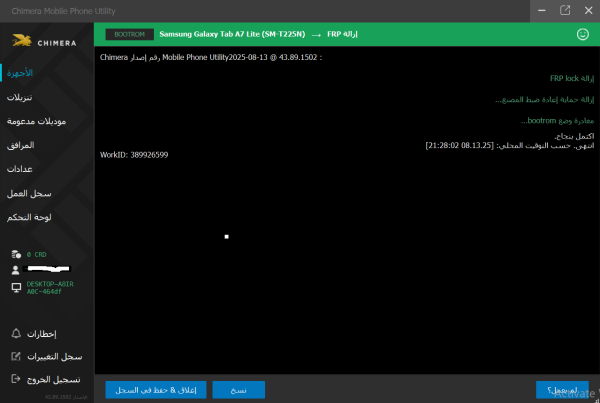Click the bootrom مغادرة وضع log line
The width and height of the screenshot is (600, 403).
pos(558,121)
